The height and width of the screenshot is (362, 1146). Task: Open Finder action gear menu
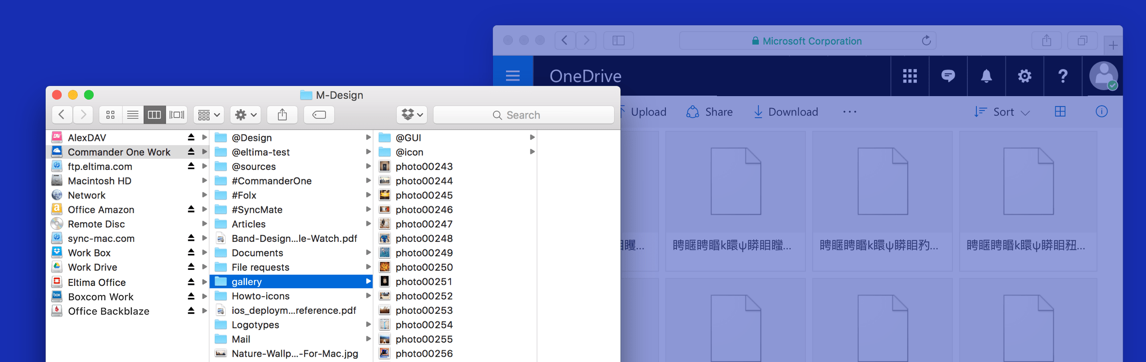[245, 115]
